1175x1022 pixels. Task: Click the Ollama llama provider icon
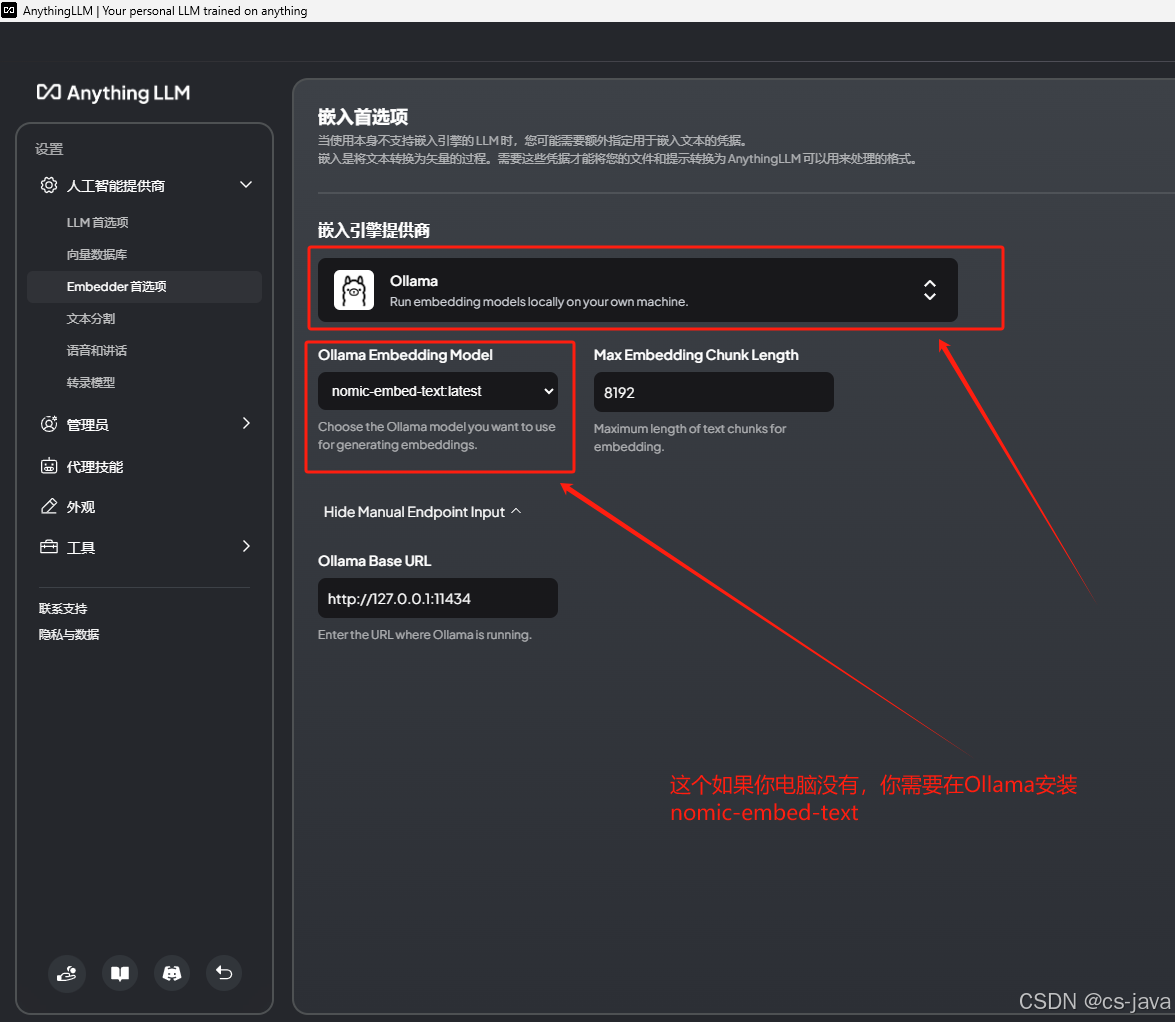(354, 290)
